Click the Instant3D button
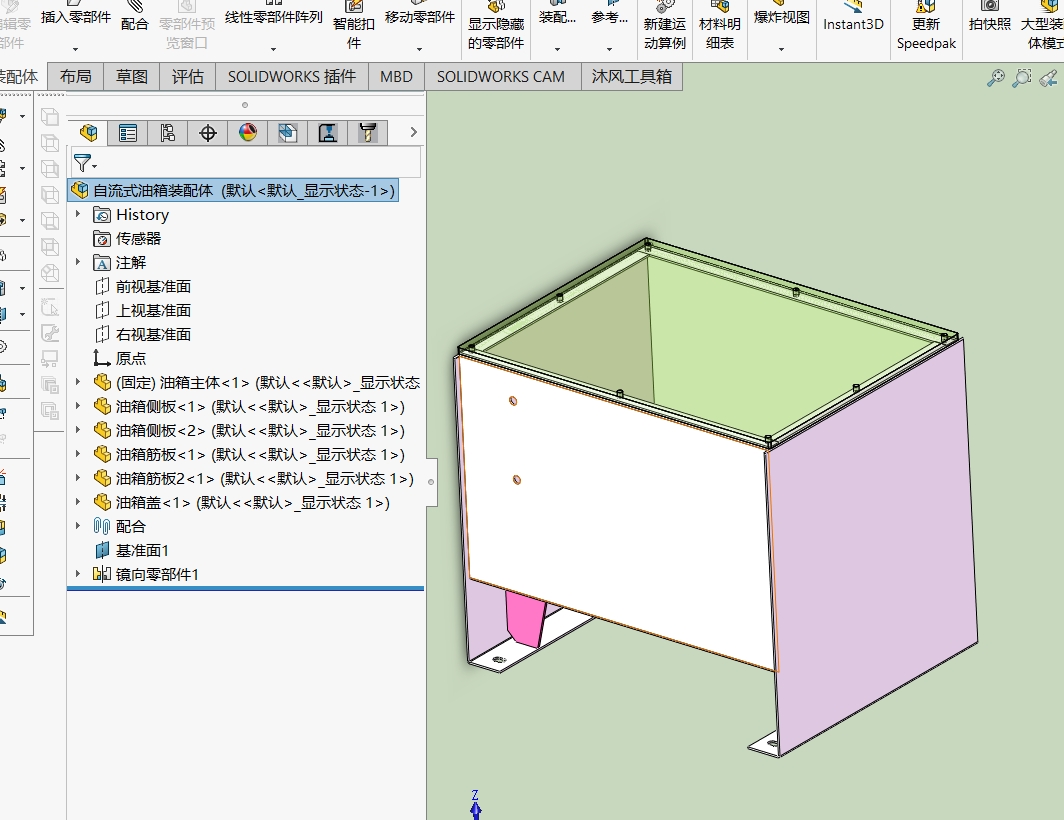This screenshot has width=1064, height=820. pyautogui.click(x=853, y=24)
